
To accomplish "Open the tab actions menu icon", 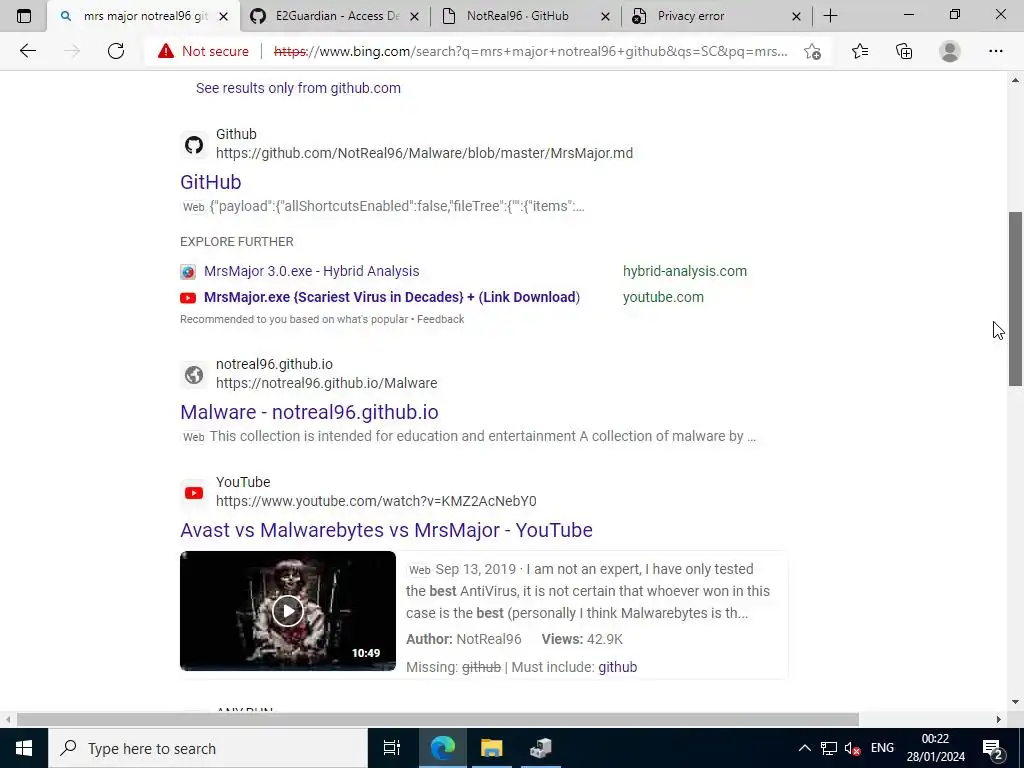I will coord(24,16).
